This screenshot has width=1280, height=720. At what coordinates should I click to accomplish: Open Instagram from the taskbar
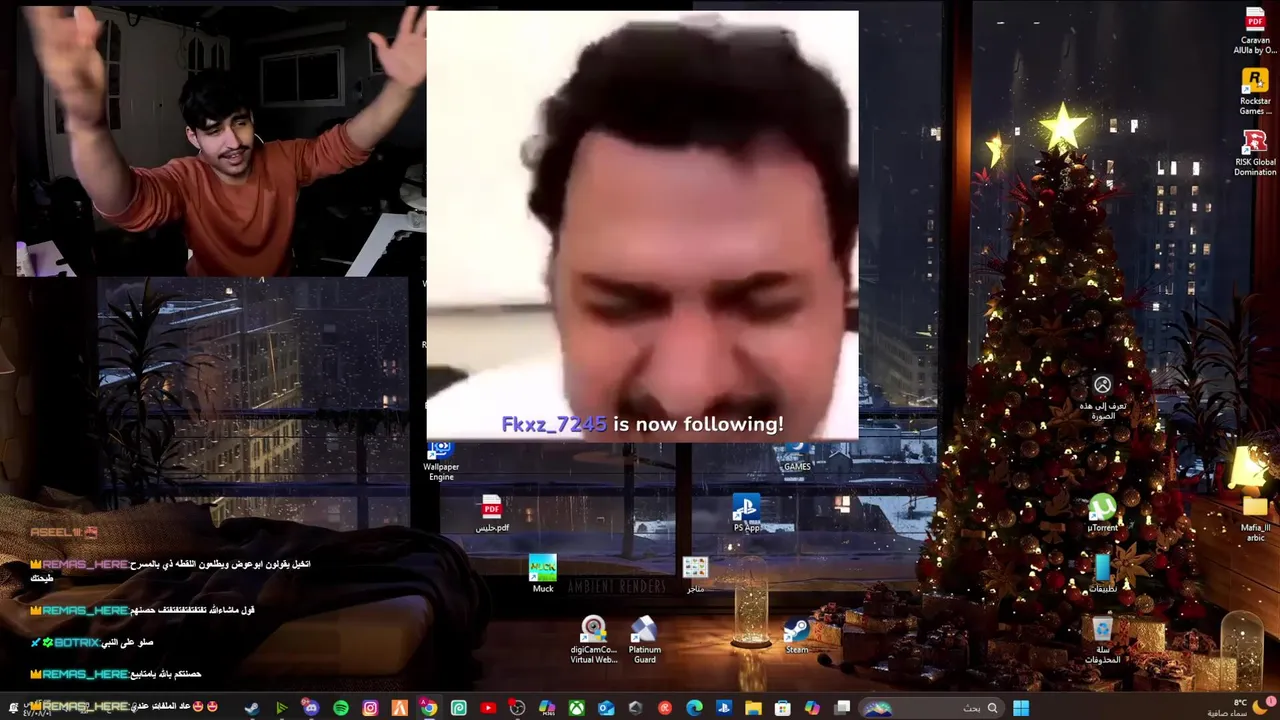(x=371, y=708)
